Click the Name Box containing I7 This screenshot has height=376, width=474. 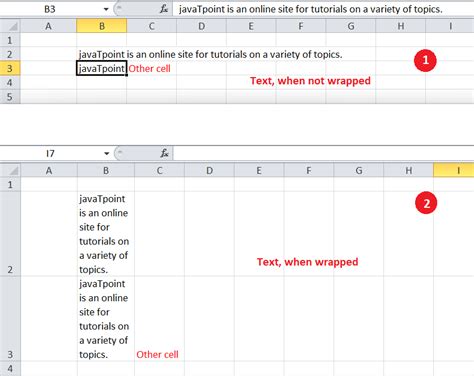pos(50,154)
